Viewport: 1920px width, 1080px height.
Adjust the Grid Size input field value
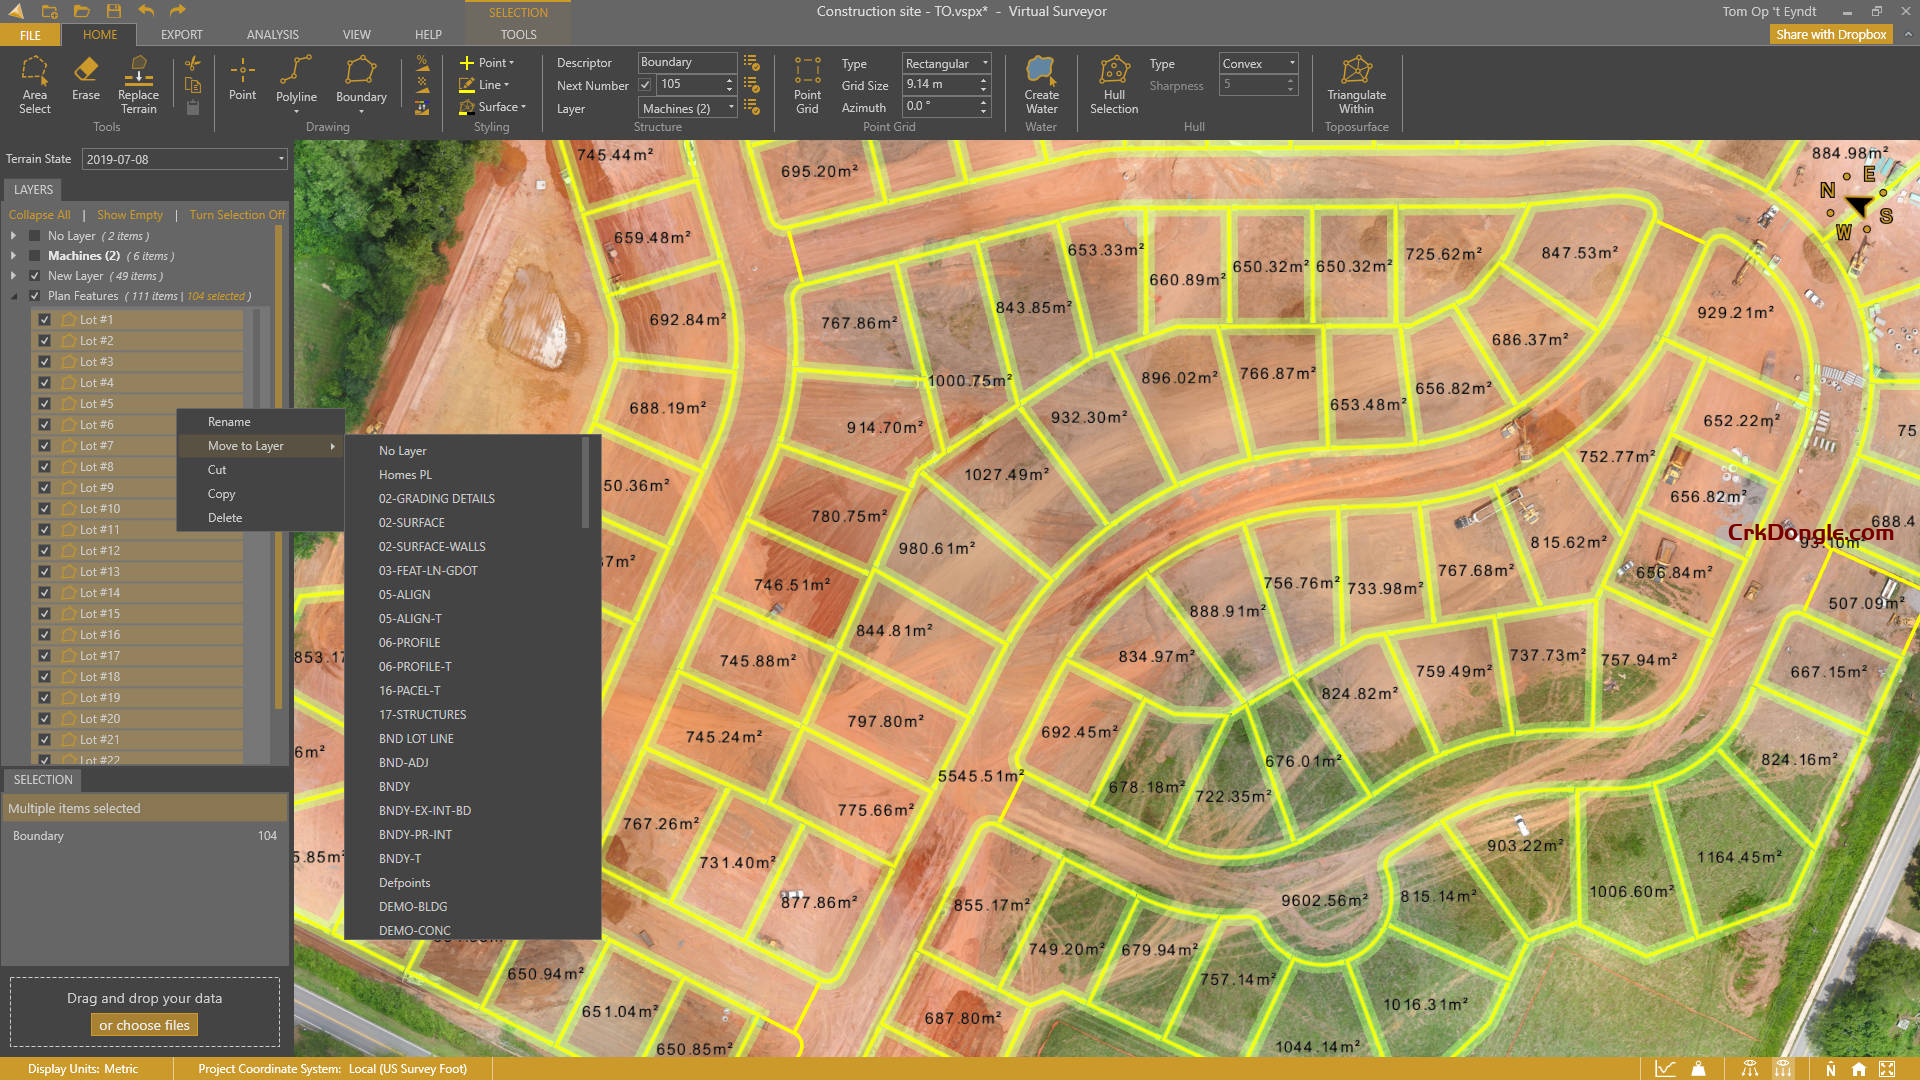tap(940, 86)
